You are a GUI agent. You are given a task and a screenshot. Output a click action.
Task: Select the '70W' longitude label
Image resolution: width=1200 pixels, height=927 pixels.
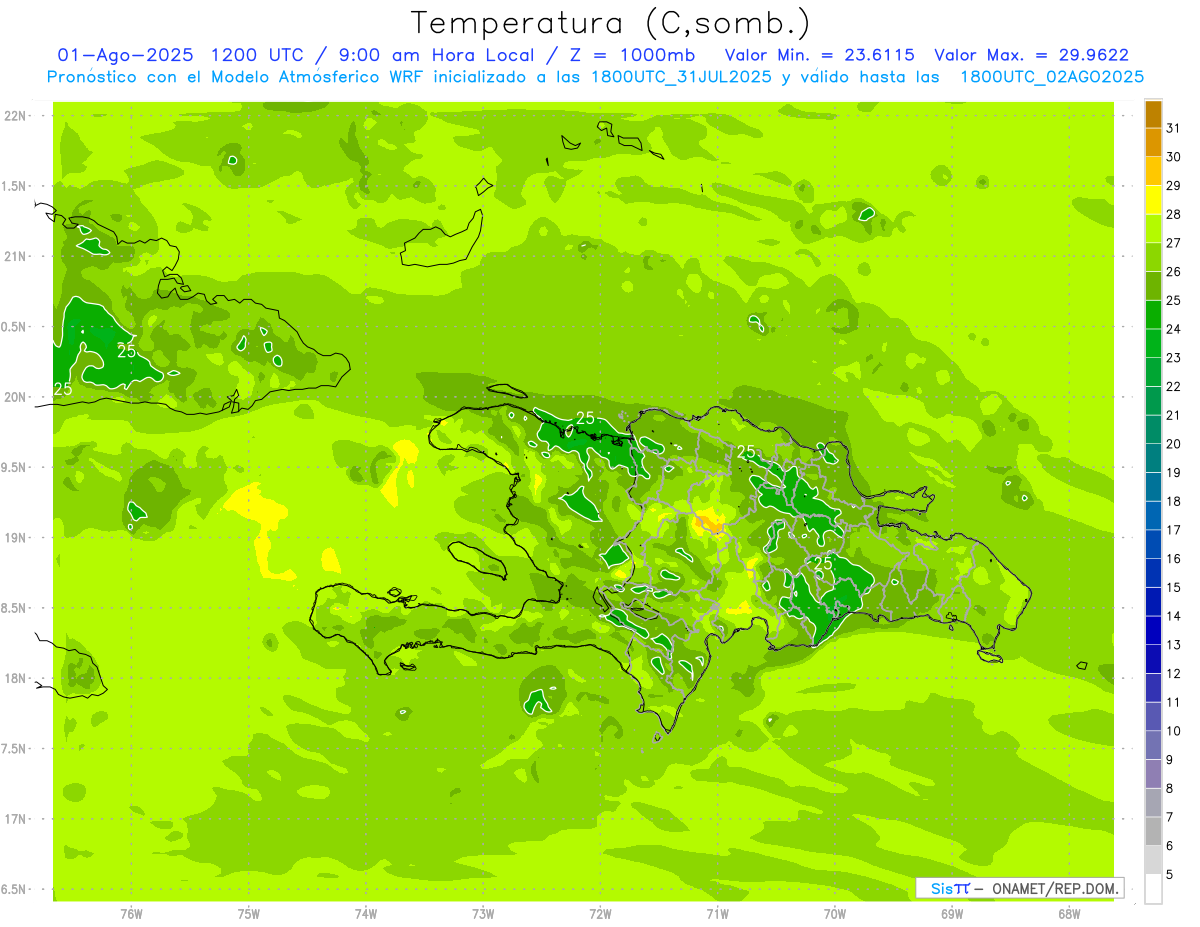835,913
